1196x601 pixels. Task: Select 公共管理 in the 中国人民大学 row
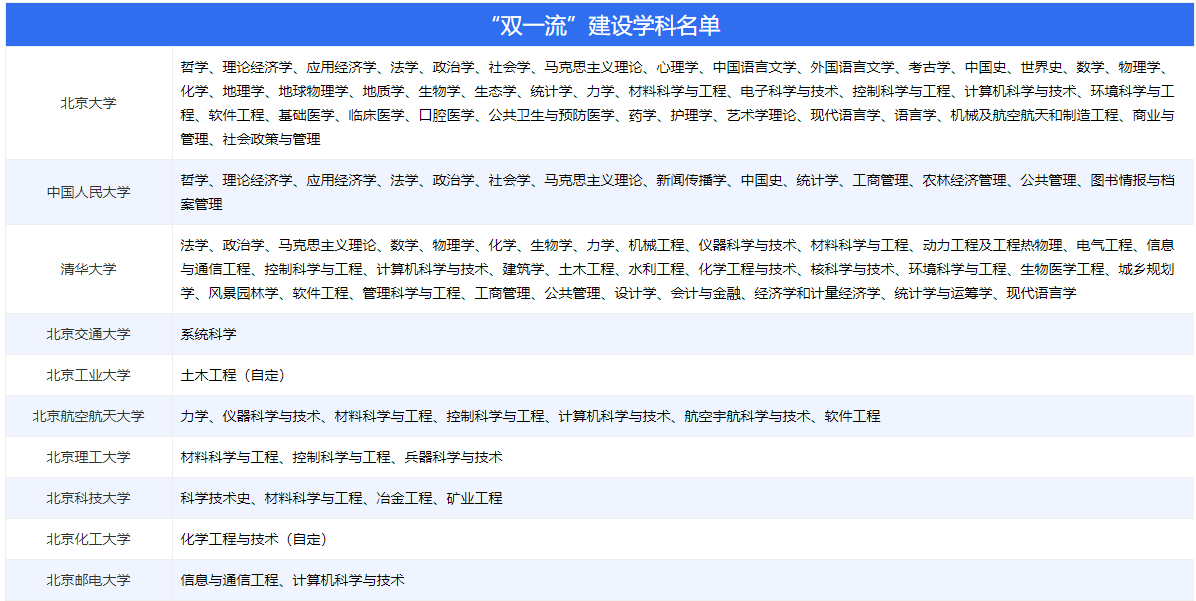(x=1048, y=181)
